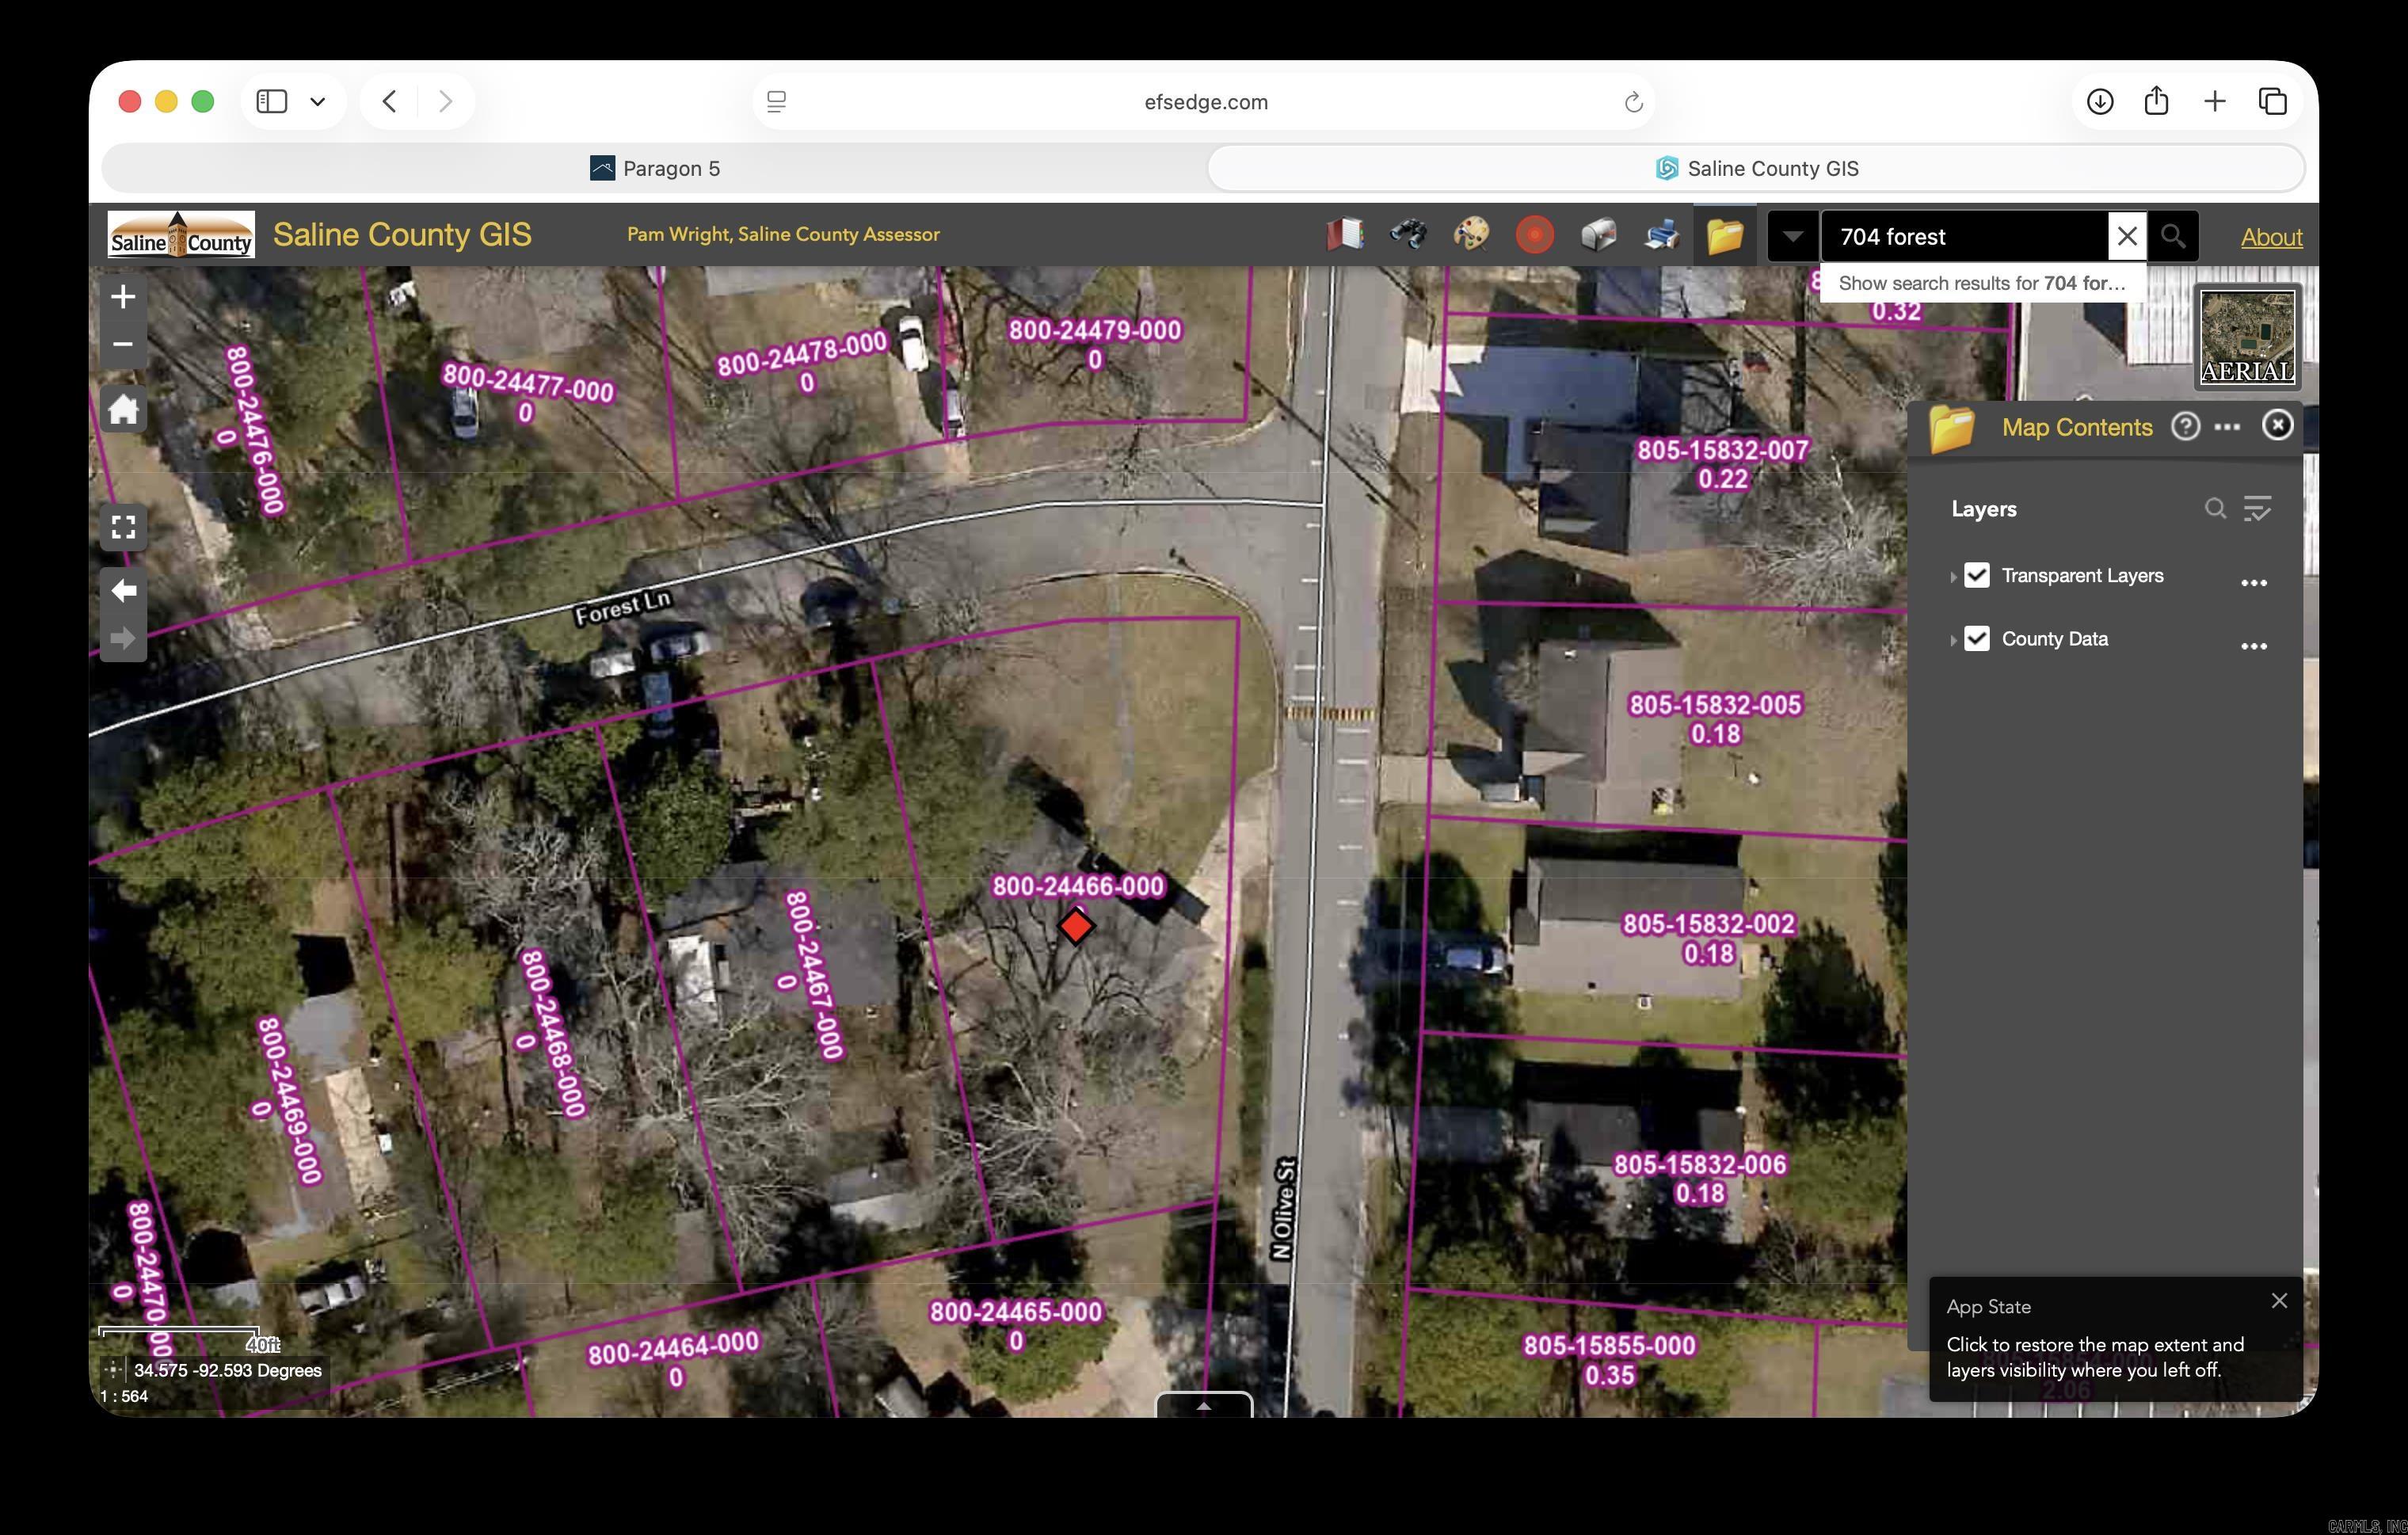This screenshot has height=1535, width=2408.
Task: Toggle fullscreen map view
Action: (123, 527)
